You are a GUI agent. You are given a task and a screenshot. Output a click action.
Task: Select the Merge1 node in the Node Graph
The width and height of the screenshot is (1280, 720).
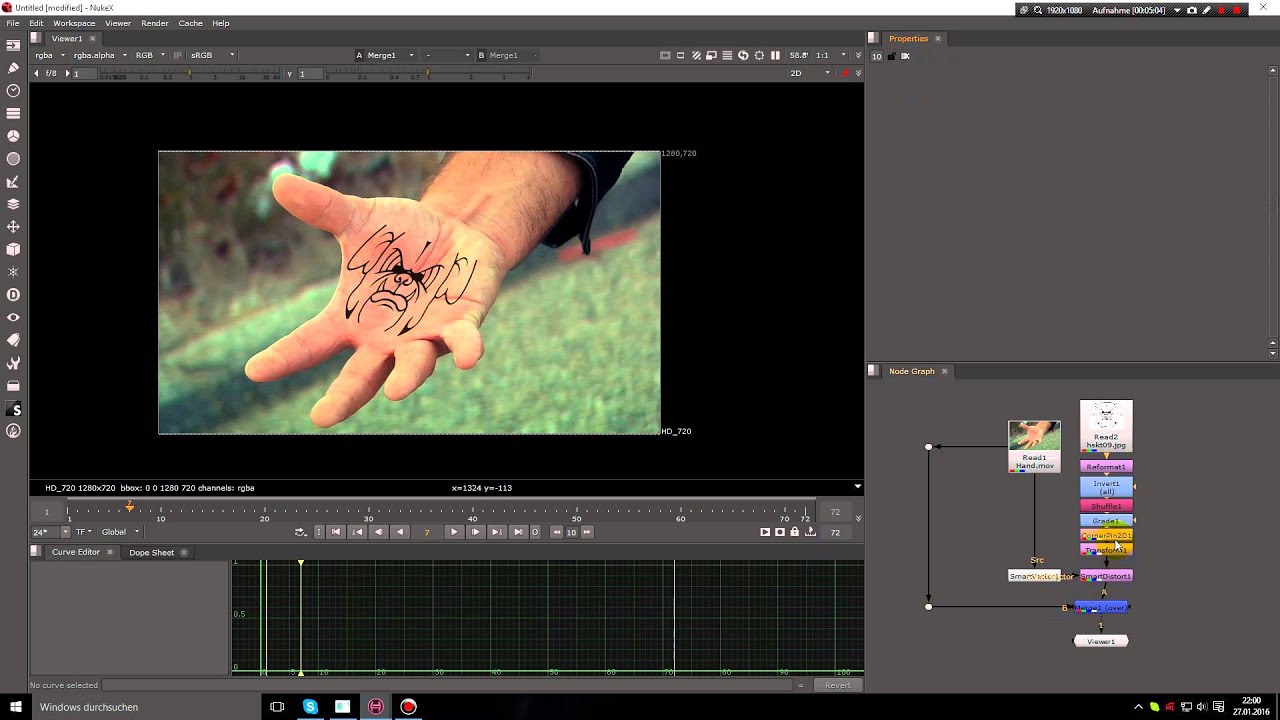click(x=1101, y=607)
